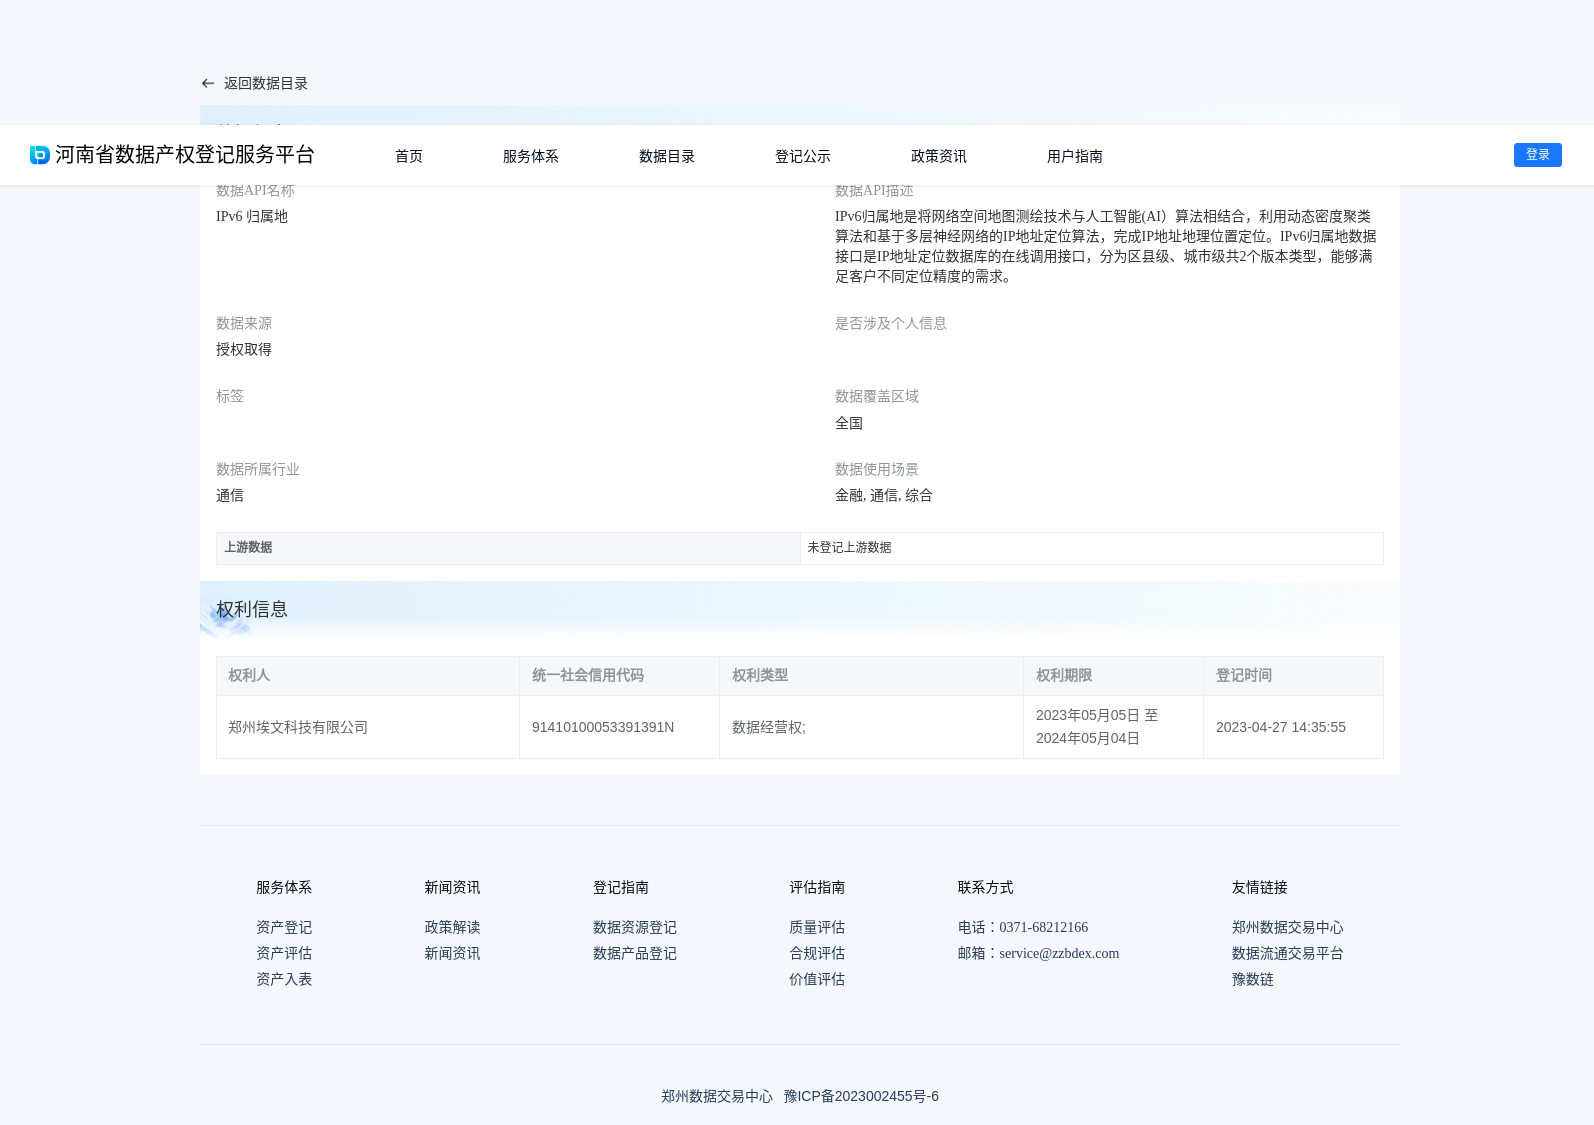Open the footer 数据资源登记 link

click(x=635, y=928)
